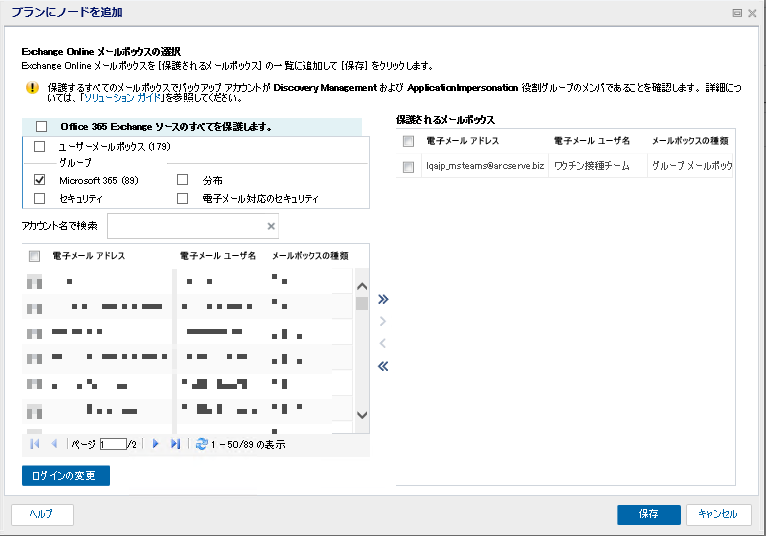Viewport: 766px width, 536px height.
Task: Sort by 電子メール ユーザ名 in left list
Action: click(218, 256)
